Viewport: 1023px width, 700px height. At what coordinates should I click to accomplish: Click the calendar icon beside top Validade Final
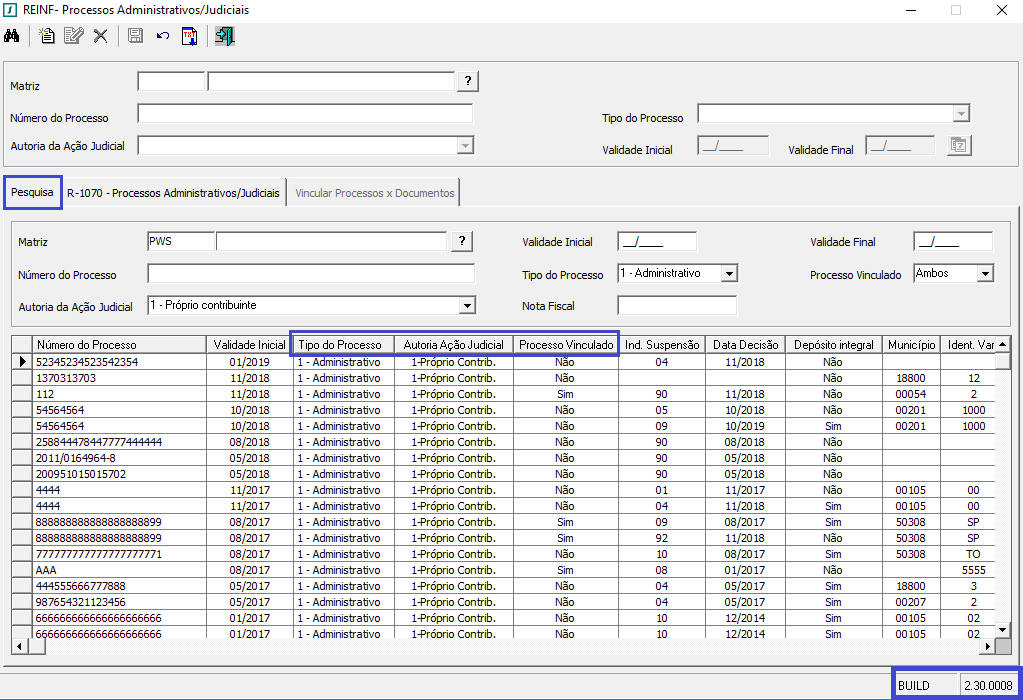pyautogui.click(x=958, y=146)
